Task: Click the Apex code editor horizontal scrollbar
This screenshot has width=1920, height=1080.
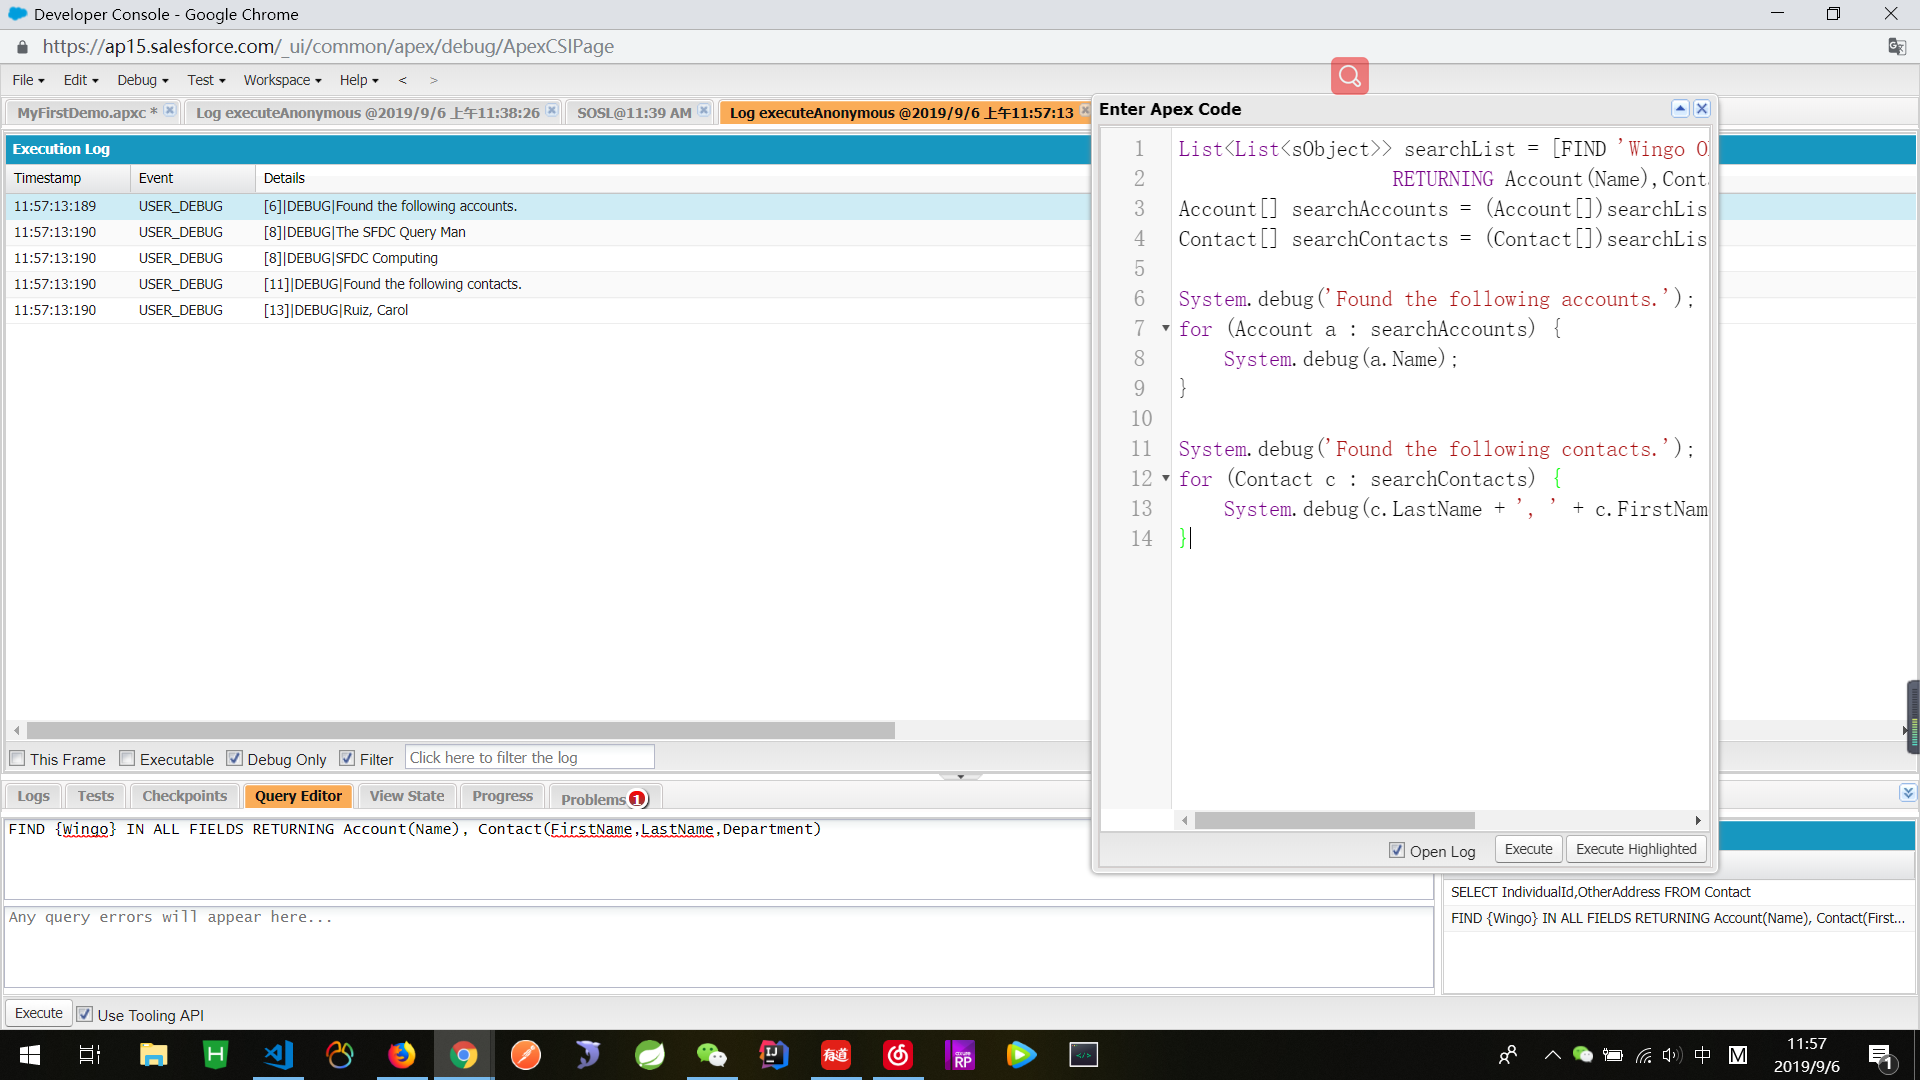Action: point(1334,820)
